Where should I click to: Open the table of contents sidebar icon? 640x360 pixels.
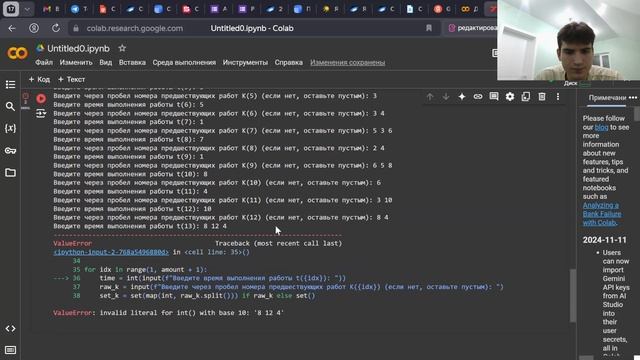[x=10, y=84]
